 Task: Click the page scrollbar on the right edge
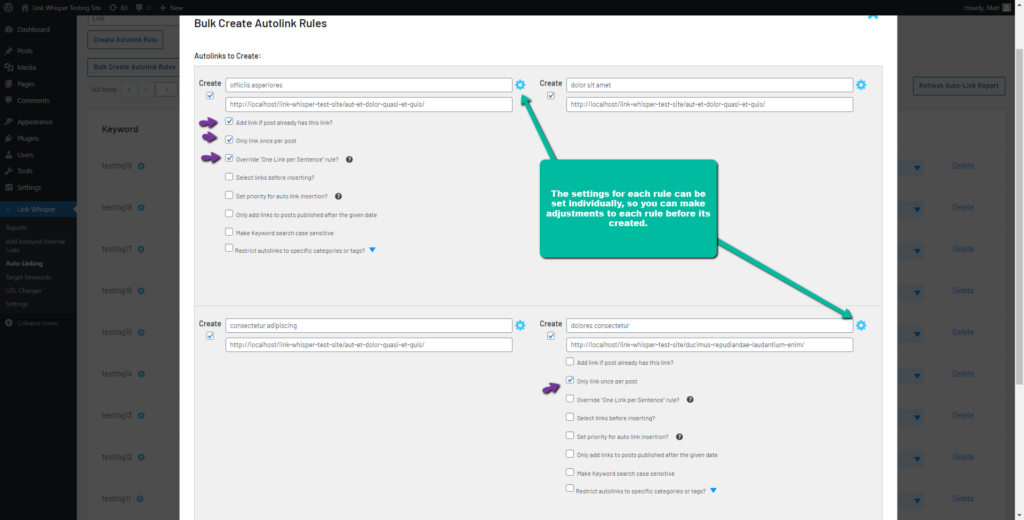1019,216
